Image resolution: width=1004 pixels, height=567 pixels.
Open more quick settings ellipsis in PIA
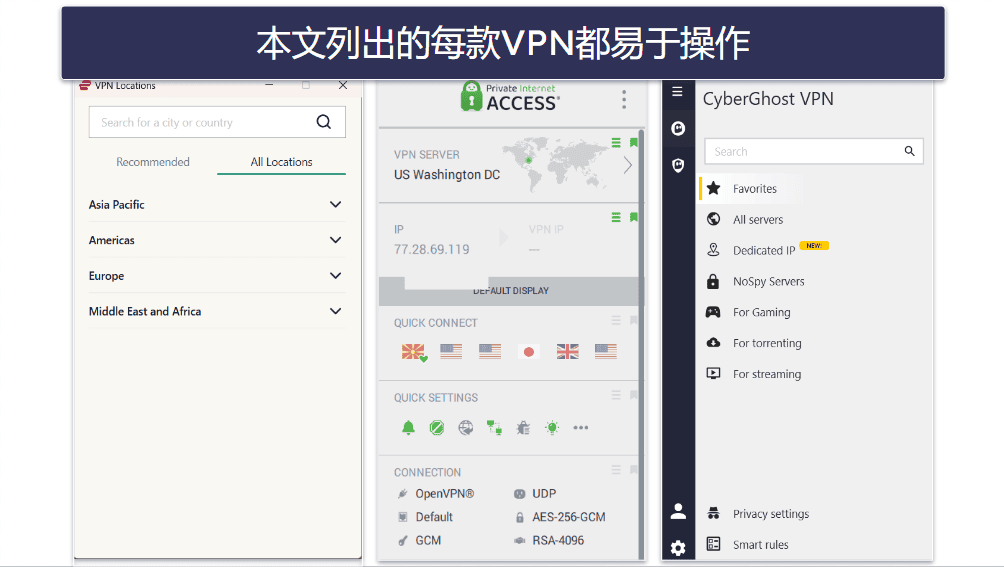581,427
